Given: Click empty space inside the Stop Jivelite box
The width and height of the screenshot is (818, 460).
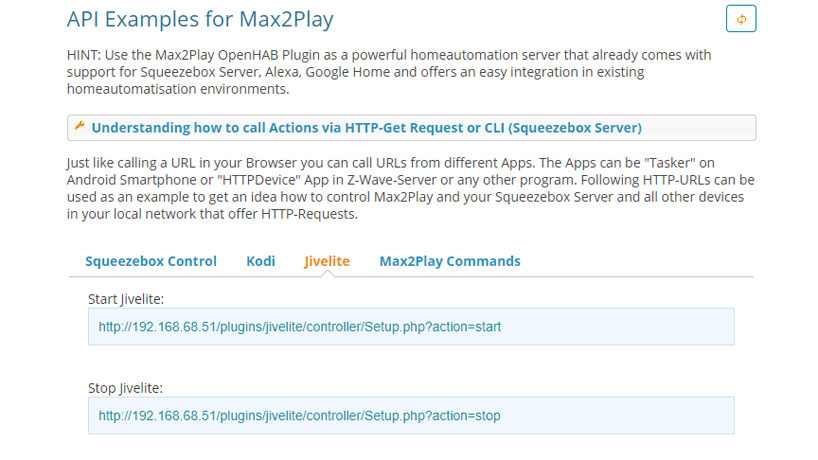Looking at the screenshot, I should (x=616, y=416).
